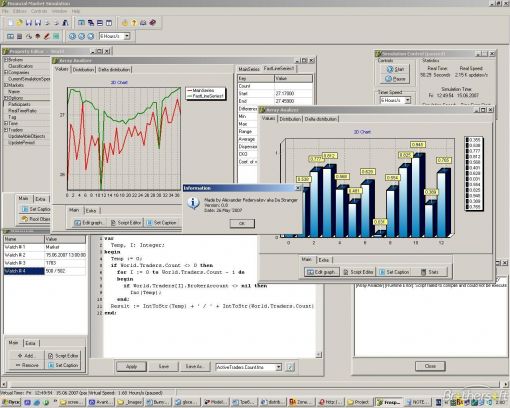Screen dimensions: 510x408
Task: Click the cascade windows toolbar icon
Action: click(91, 23)
